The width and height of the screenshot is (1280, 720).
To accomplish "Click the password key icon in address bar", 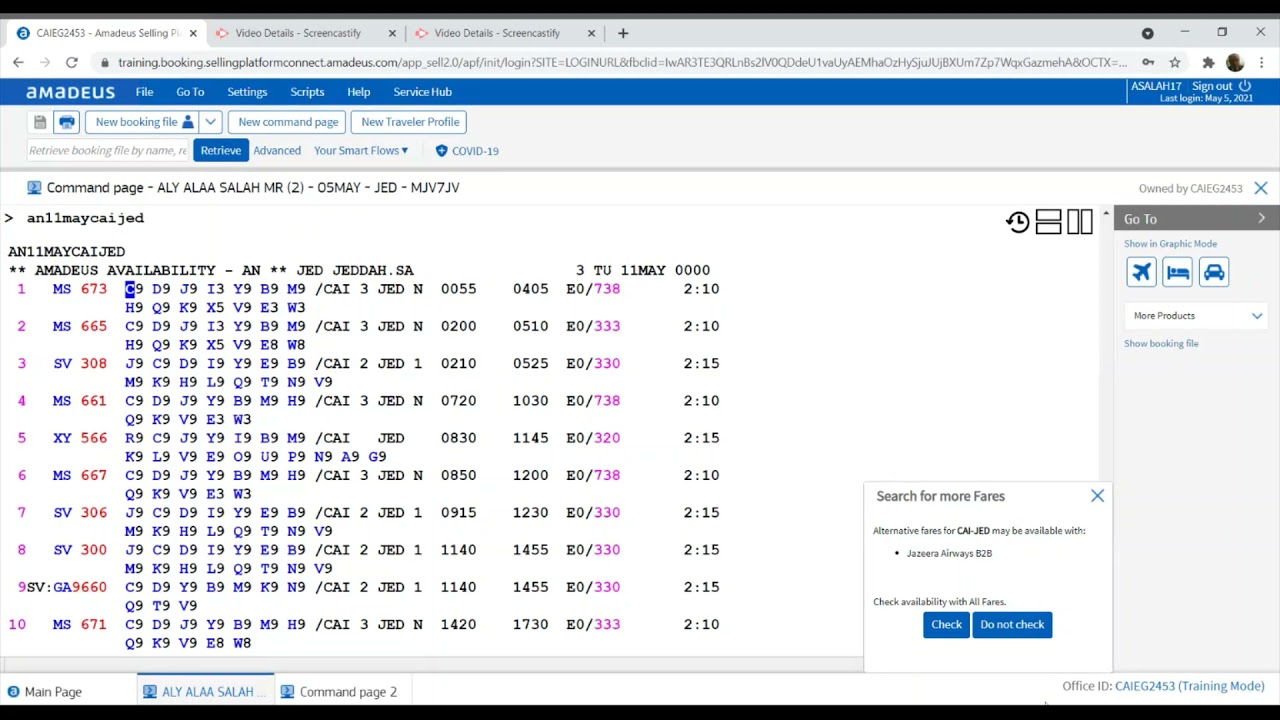I will click(1148, 62).
